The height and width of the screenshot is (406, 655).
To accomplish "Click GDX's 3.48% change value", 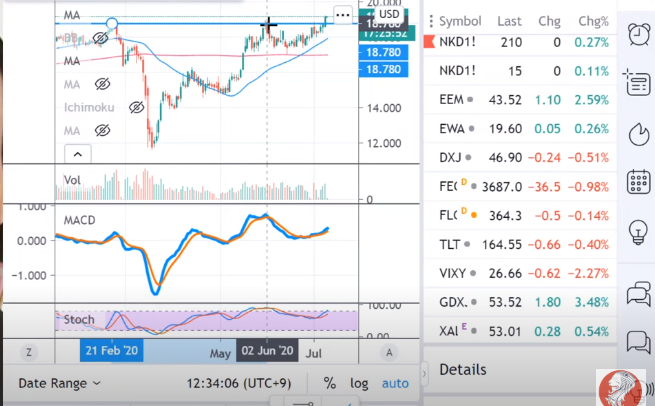I will [x=592, y=302].
